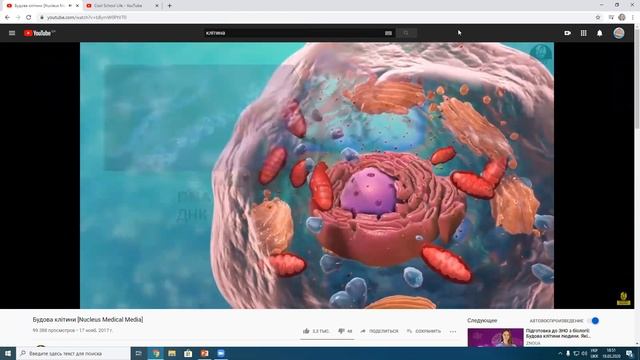Open Microsoft Store from the taskbar
Image resolution: width=640 pixels, height=360 pixels.
(x=188, y=353)
